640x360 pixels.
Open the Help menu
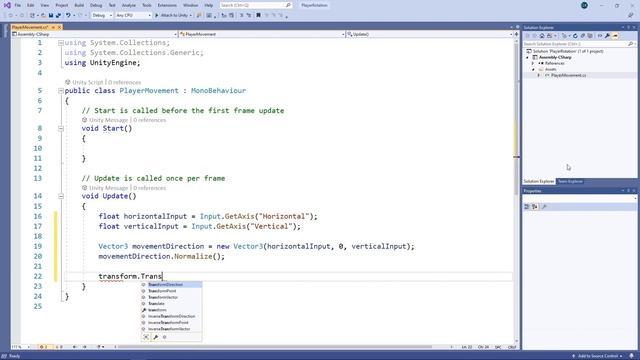(209, 5)
